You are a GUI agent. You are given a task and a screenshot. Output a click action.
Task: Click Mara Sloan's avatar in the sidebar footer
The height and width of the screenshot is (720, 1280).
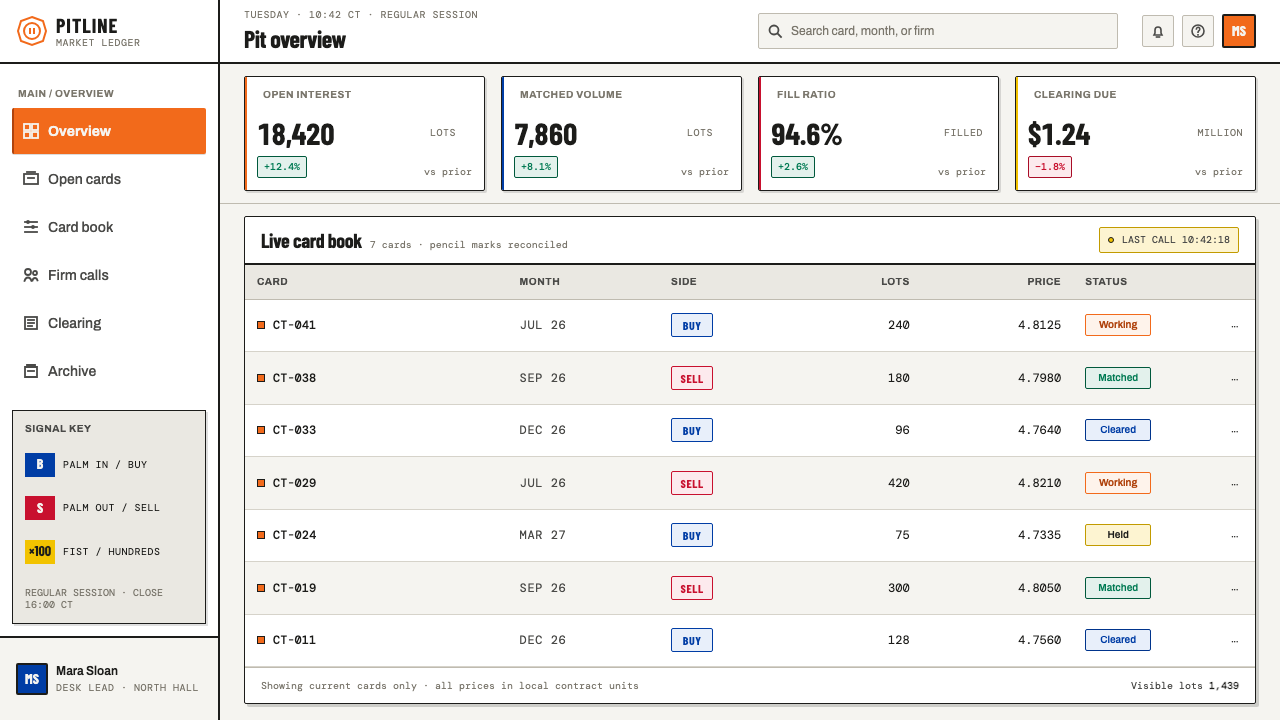(x=32, y=678)
